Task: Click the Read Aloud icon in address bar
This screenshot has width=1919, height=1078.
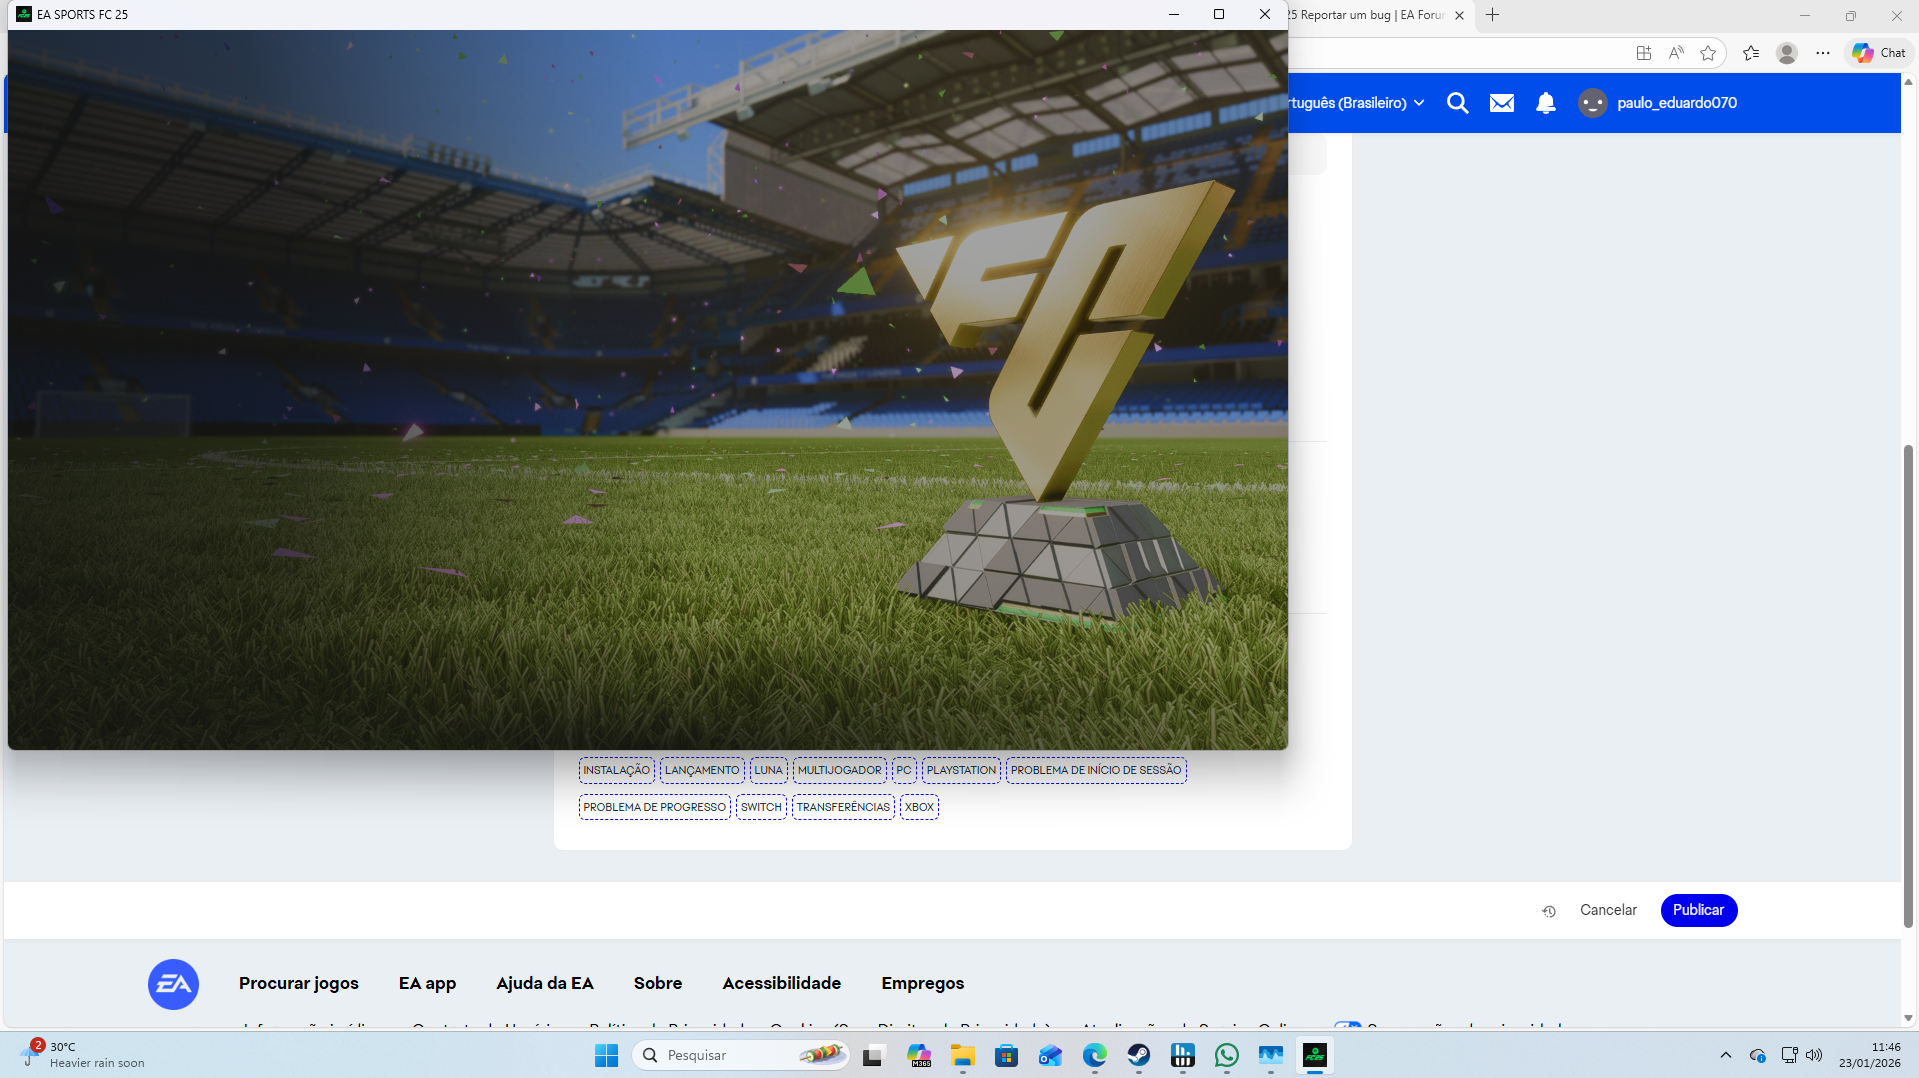Action: [x=1676, y=53]
